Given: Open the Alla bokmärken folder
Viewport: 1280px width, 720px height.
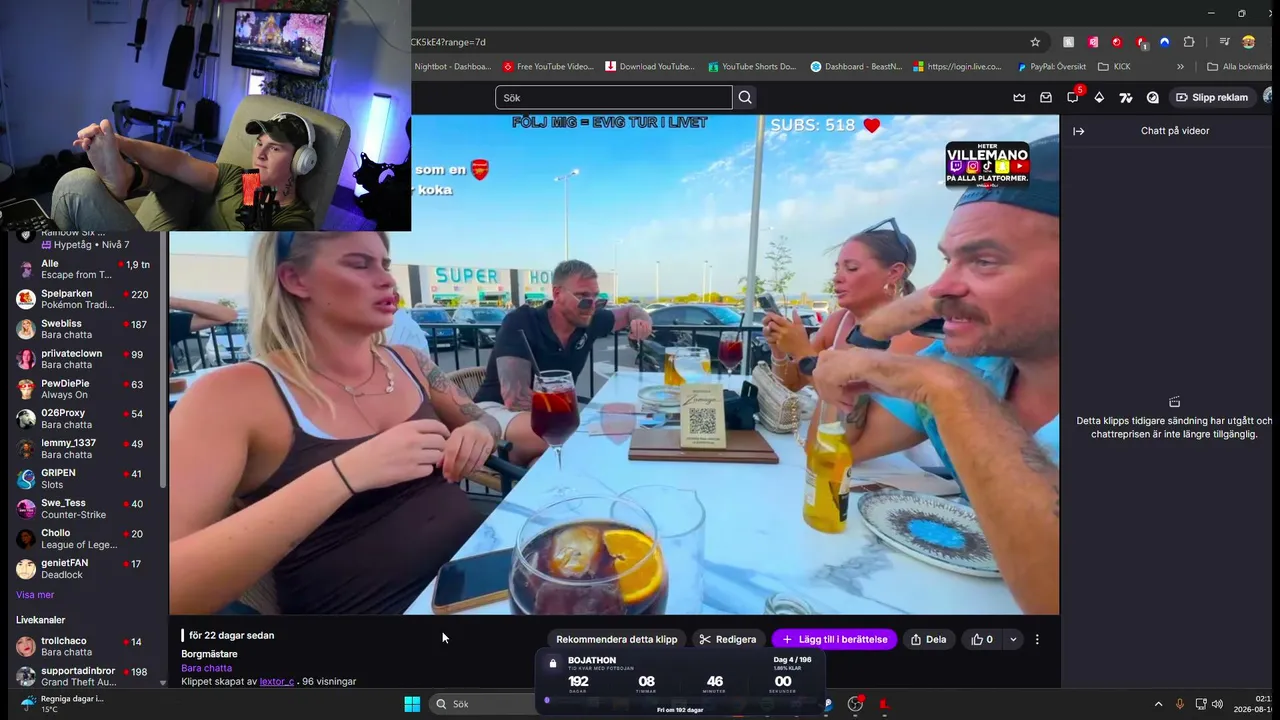Looking at the screenshot, I should coord(1240,67).
